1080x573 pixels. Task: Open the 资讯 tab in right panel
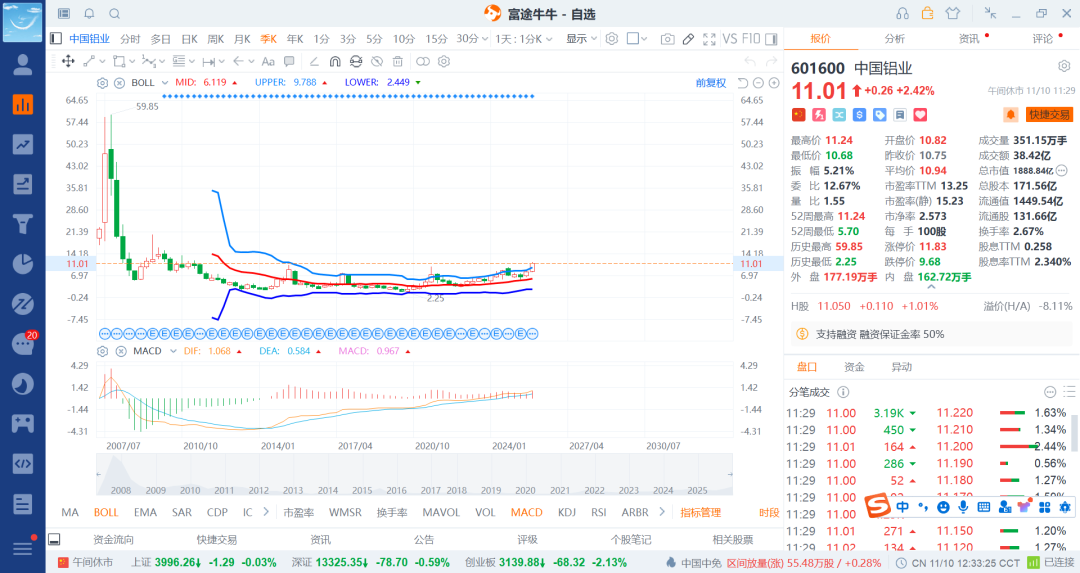969,39
